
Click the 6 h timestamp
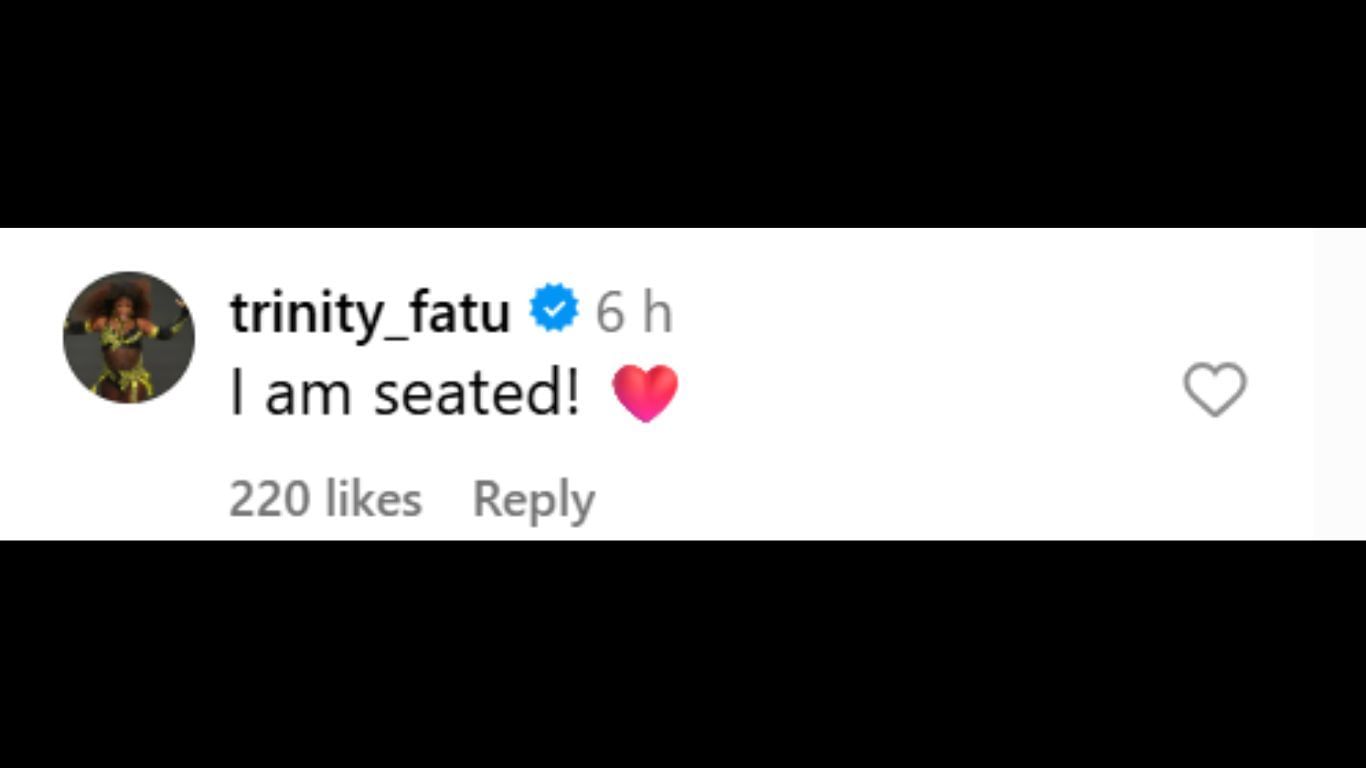coord(634,313)
